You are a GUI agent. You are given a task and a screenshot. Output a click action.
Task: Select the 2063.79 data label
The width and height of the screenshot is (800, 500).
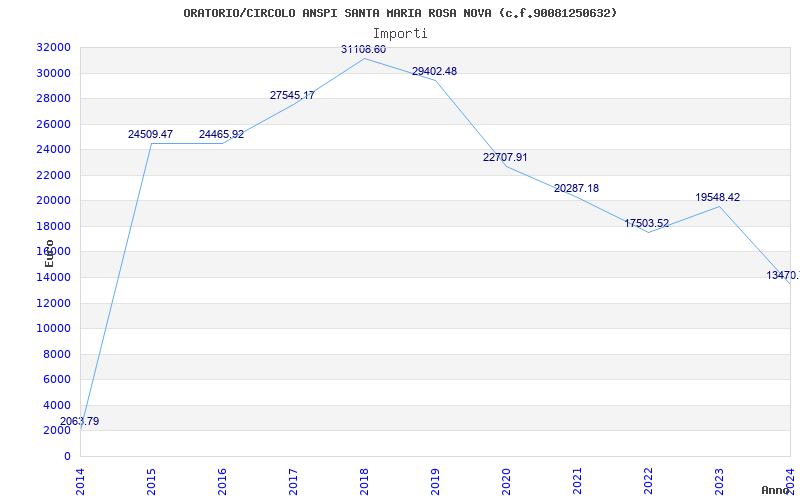(80, 421)
